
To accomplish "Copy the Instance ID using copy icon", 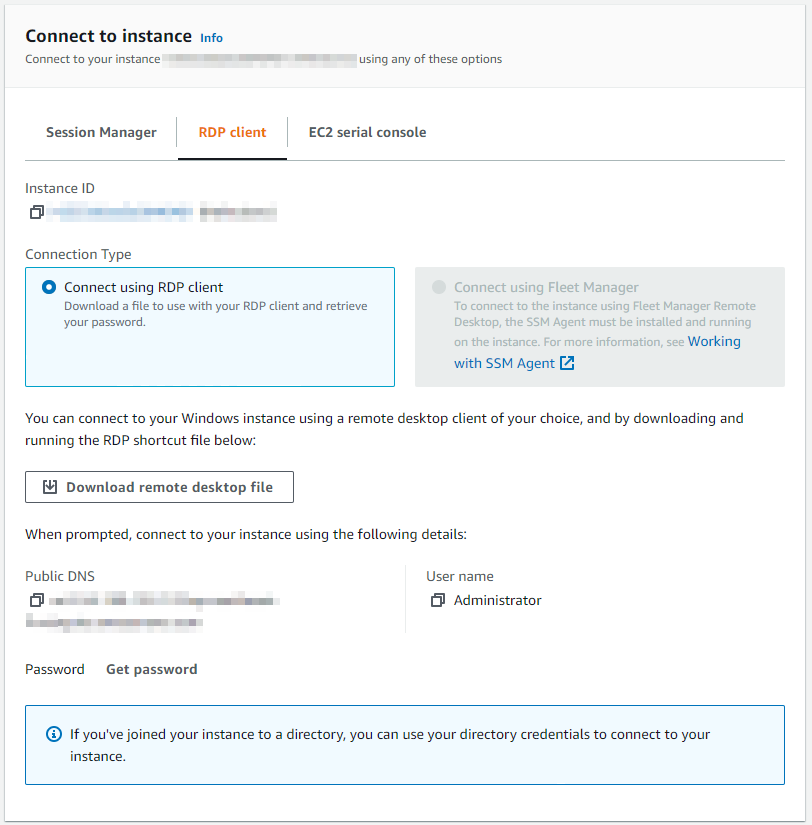I will tap(36, 212).
